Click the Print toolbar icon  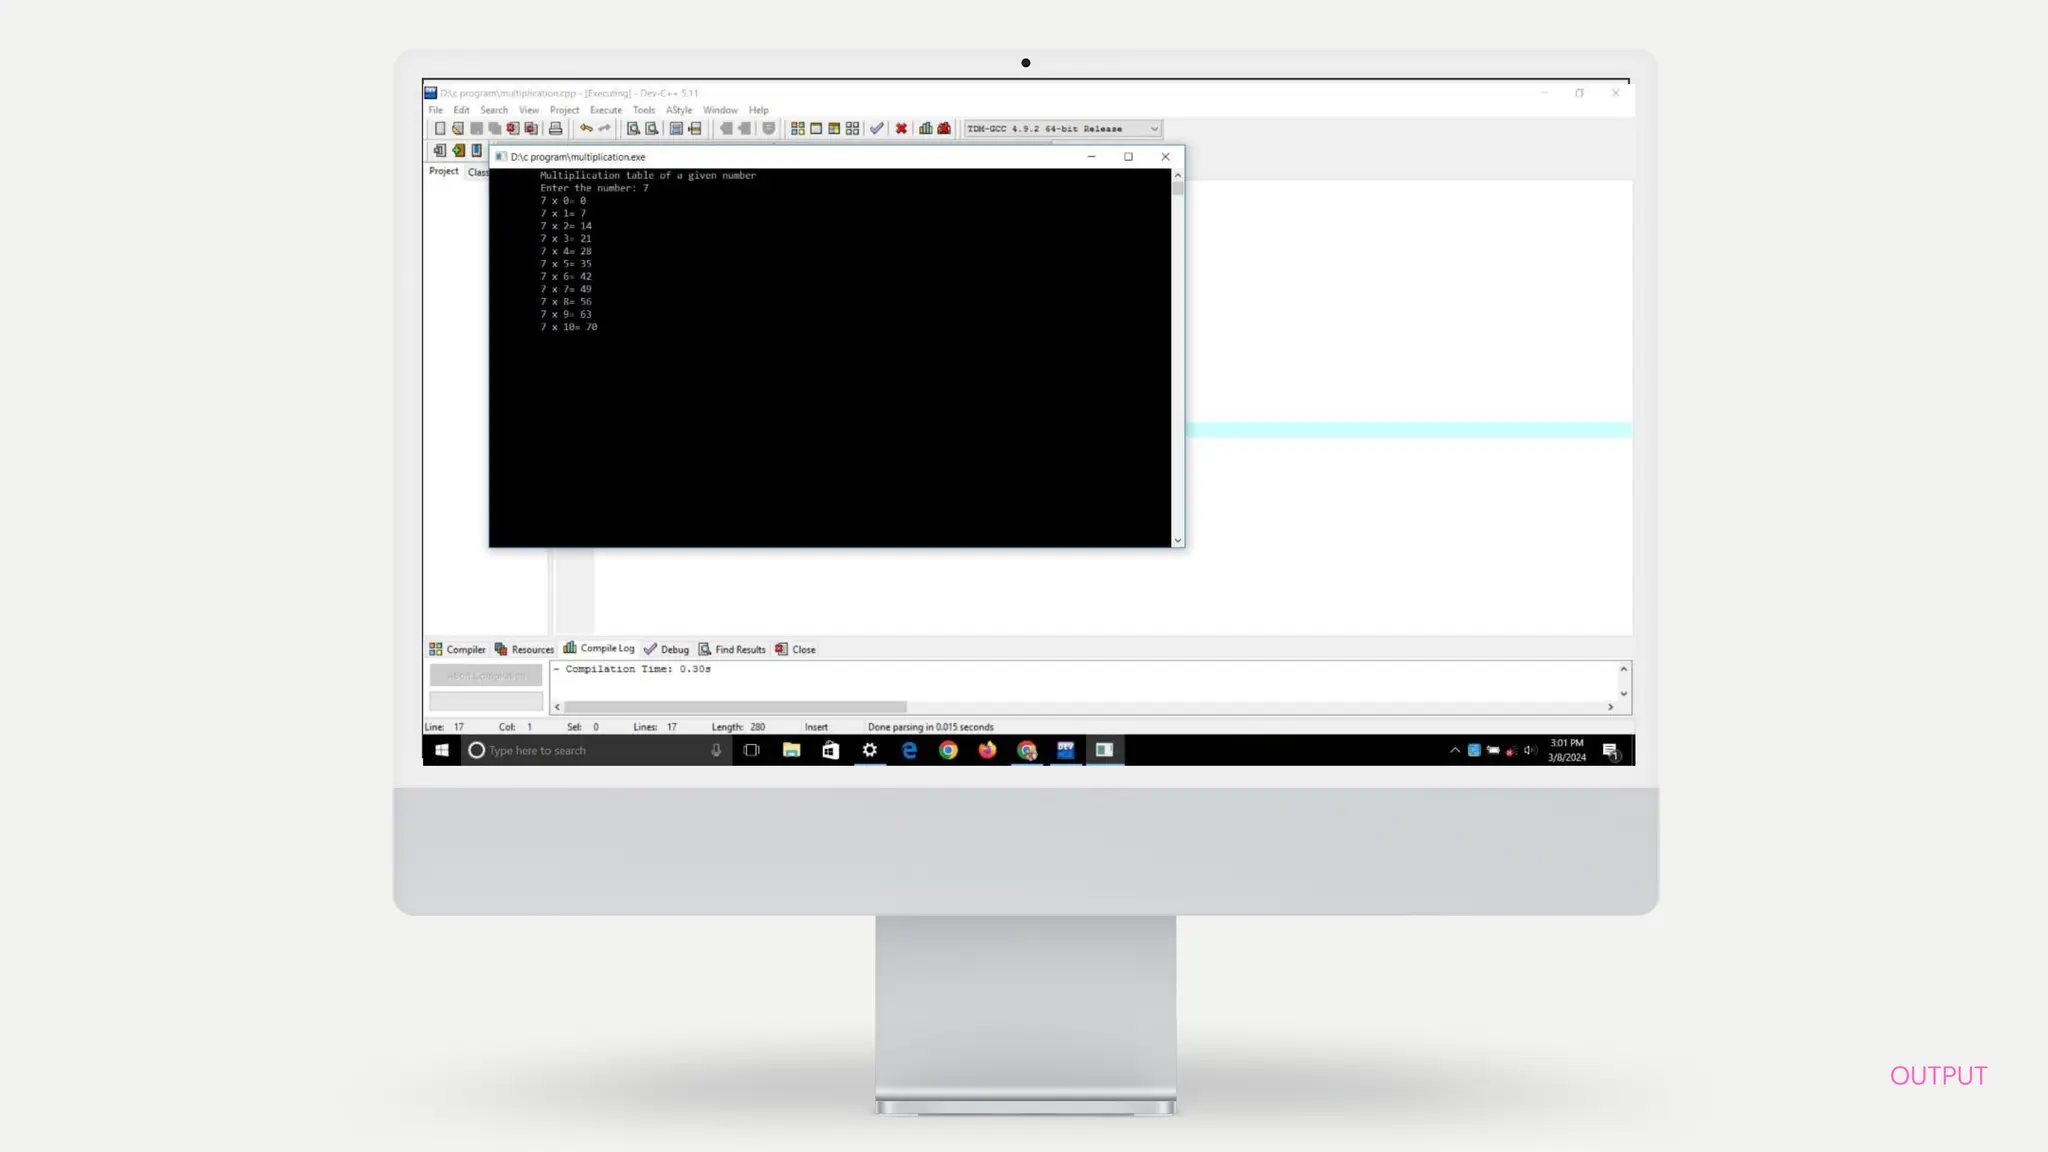click(x=555, y=129)
